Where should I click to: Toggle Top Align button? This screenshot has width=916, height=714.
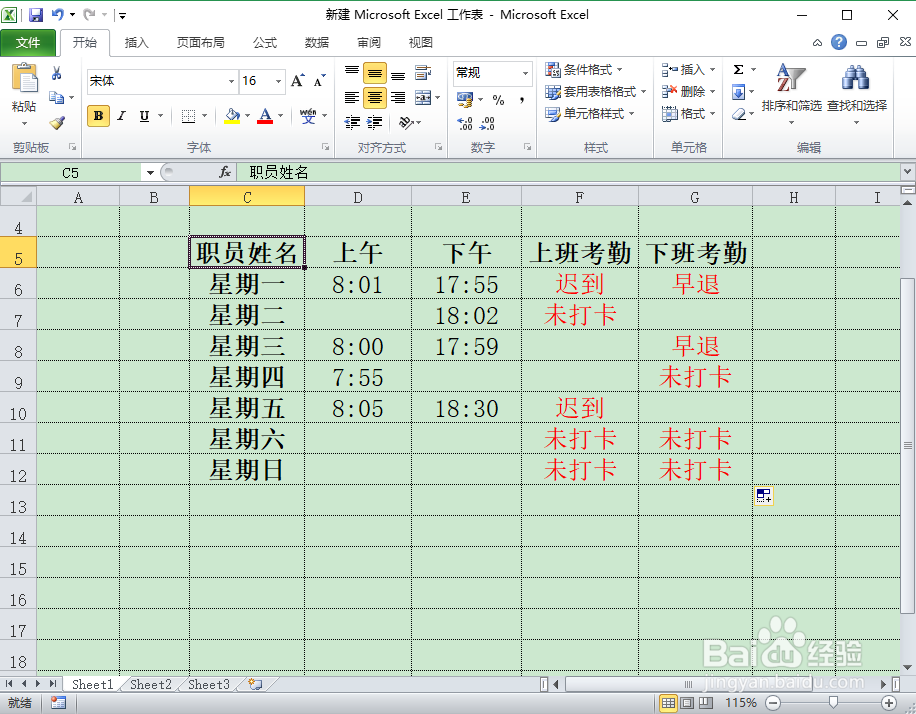pos(352,73)
